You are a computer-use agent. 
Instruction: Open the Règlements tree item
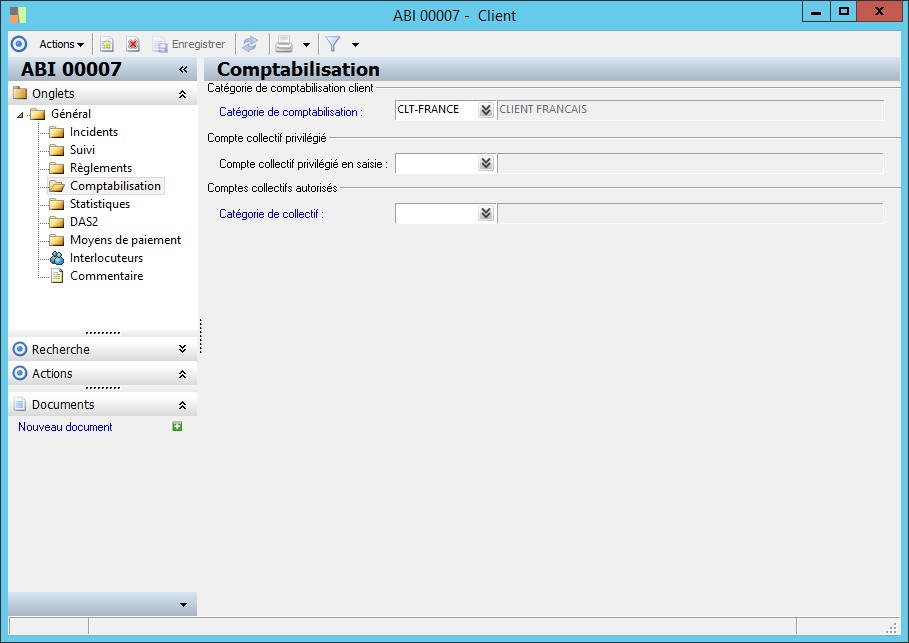click(x=101, y=168)
